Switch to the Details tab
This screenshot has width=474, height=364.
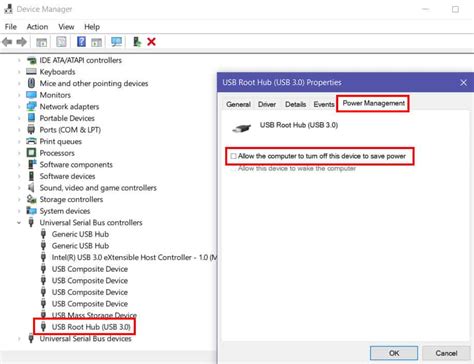pos(295,104)
